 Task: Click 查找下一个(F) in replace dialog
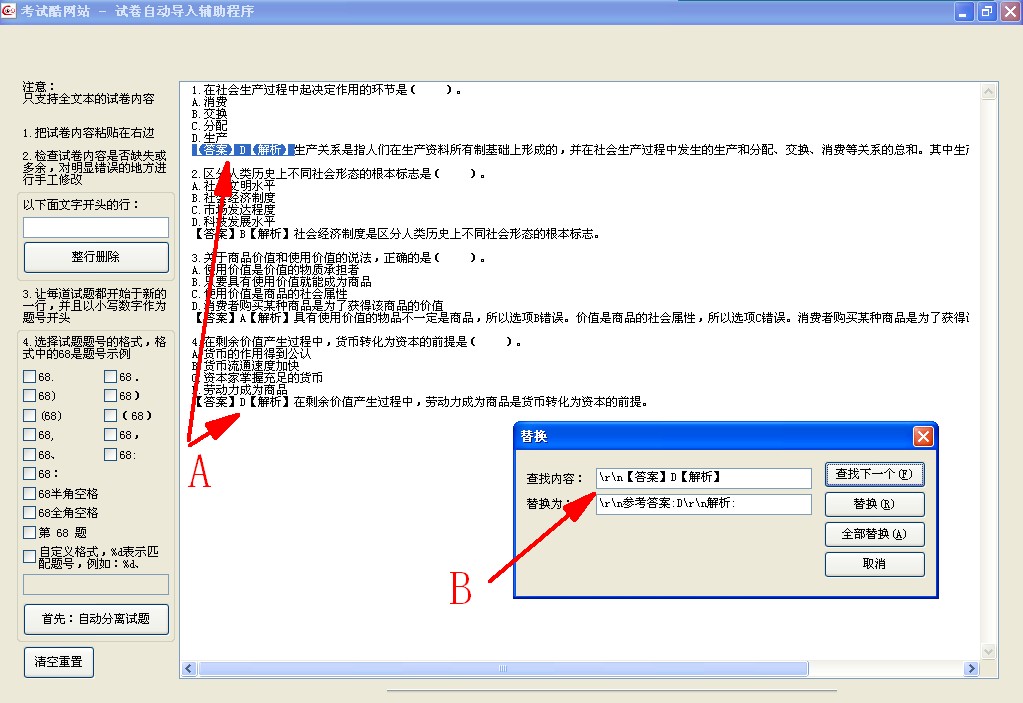pos(874,474)
